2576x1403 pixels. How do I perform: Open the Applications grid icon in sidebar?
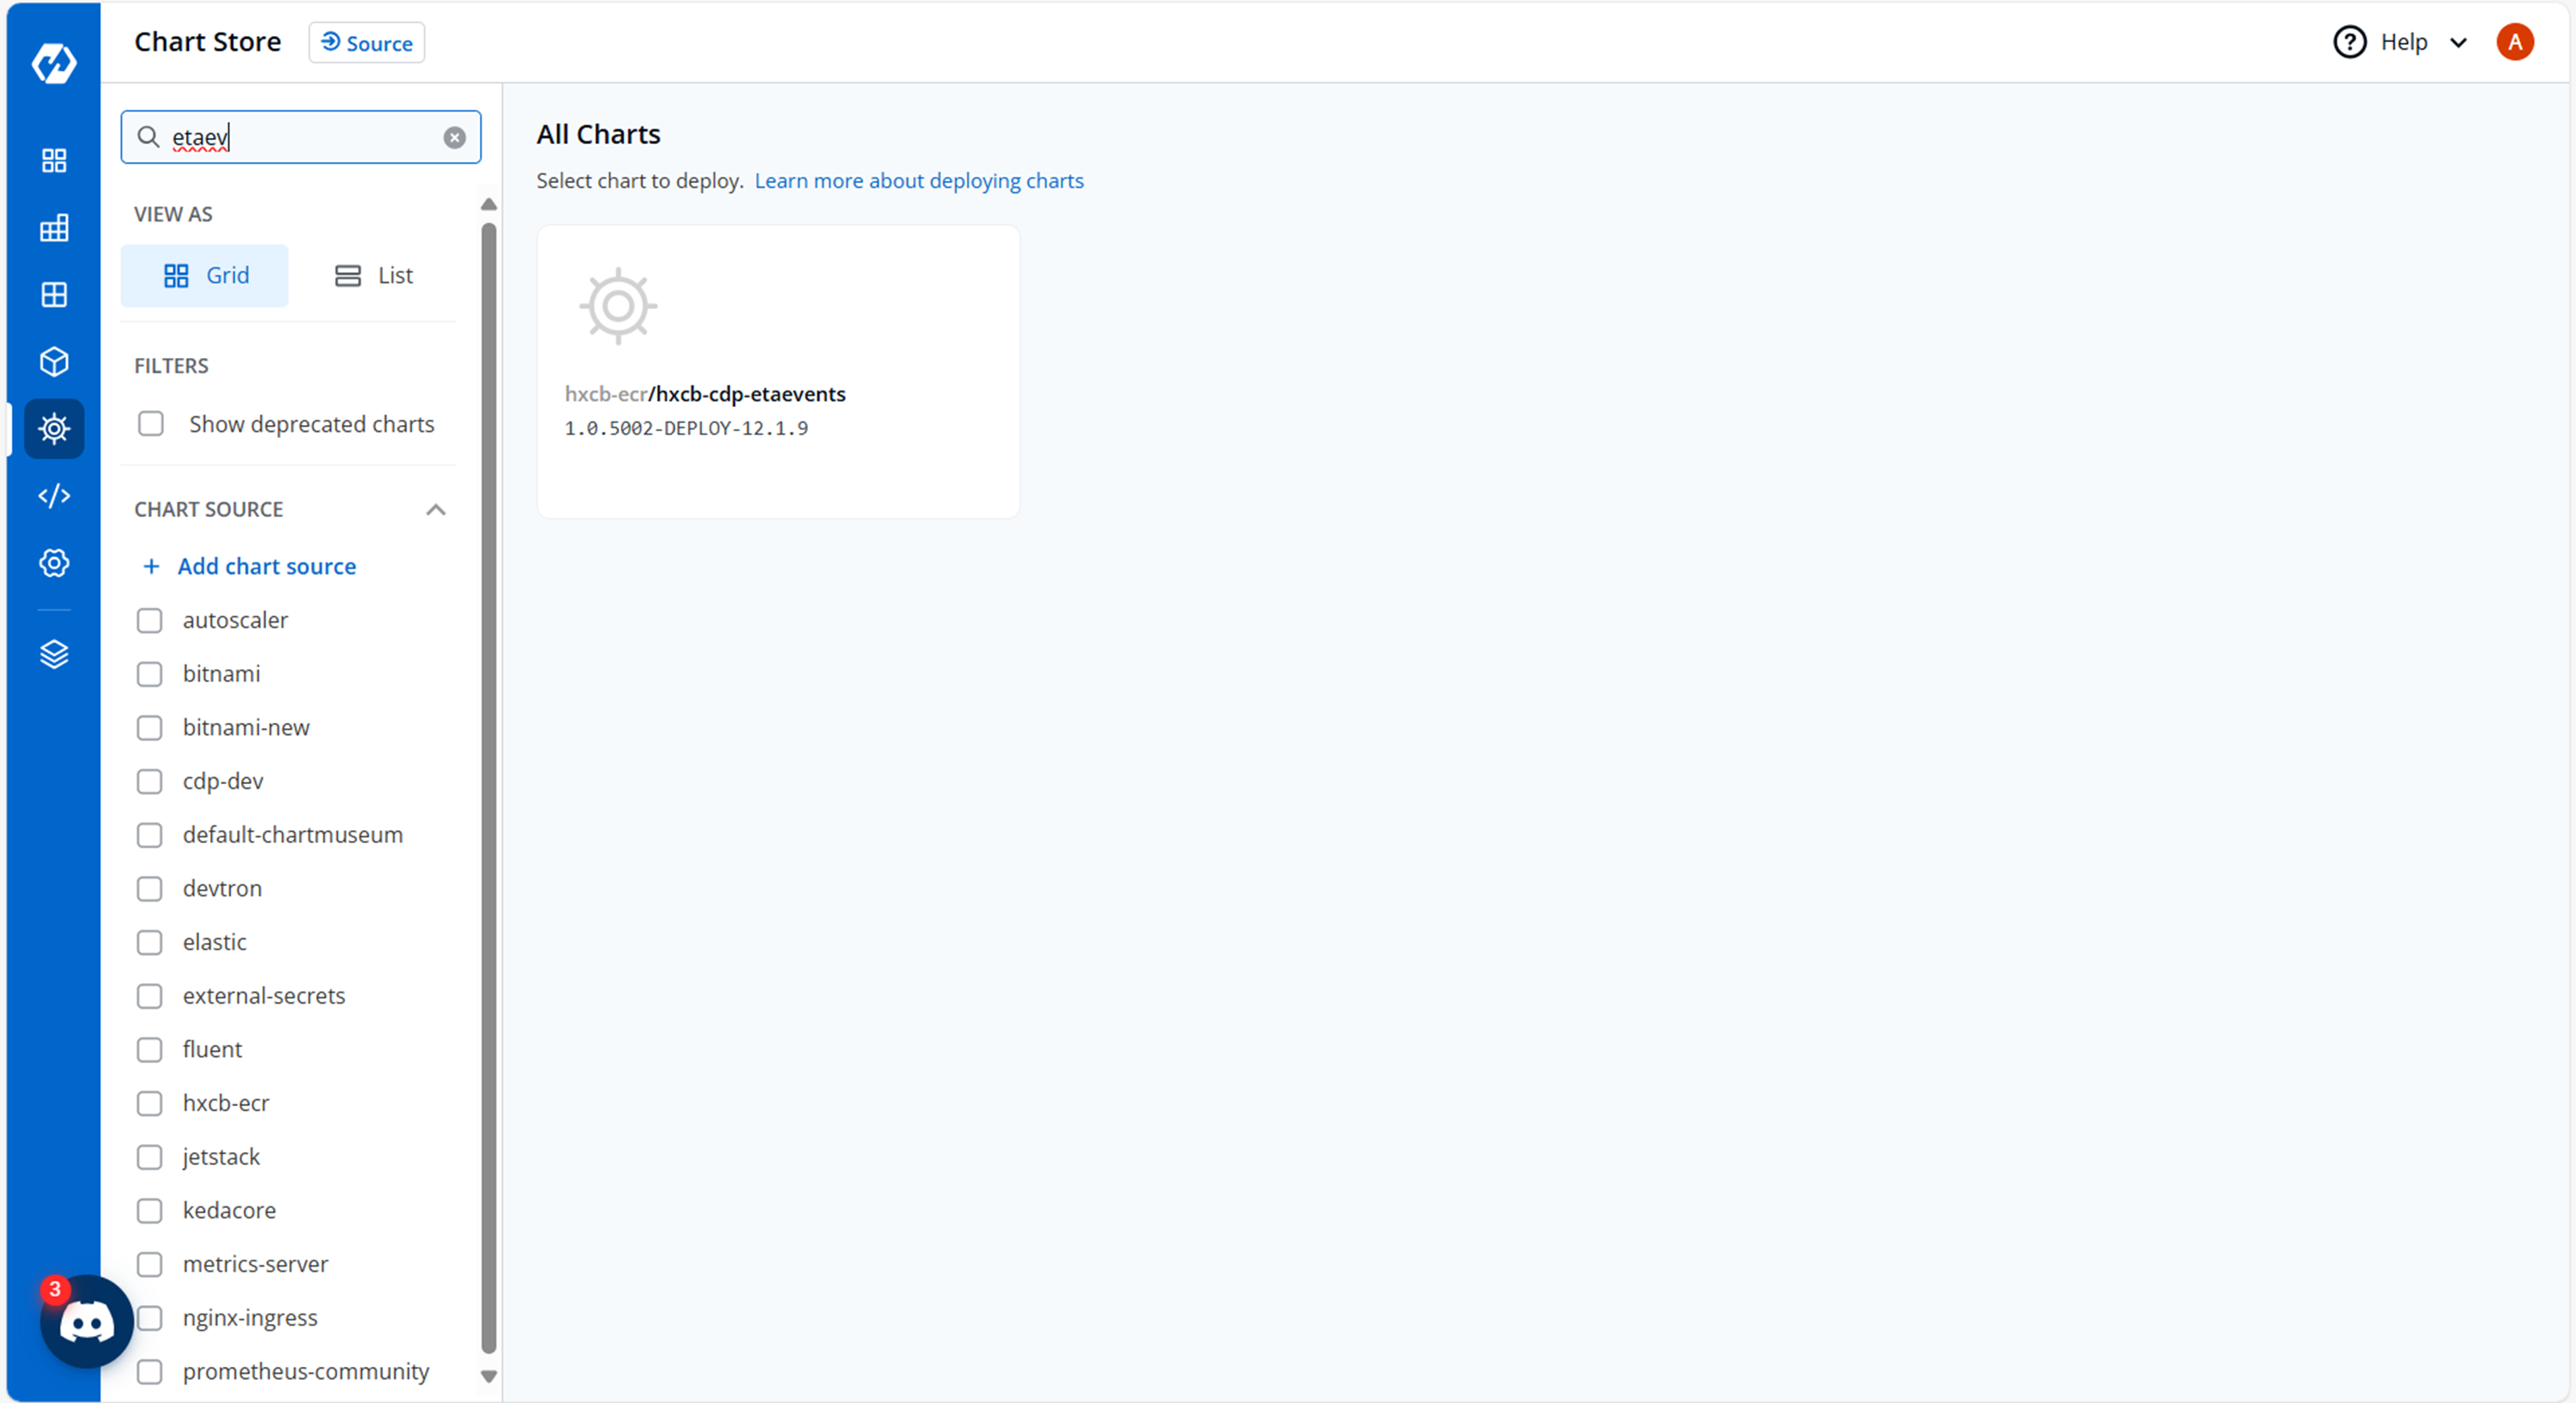click(54, 160)
